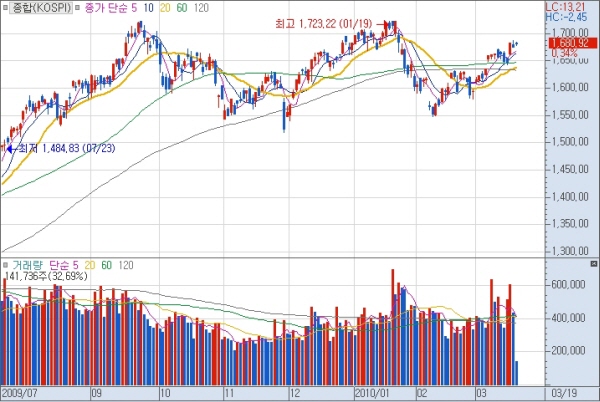Click the 2010/01 date axis label

pyautogui.click(x=372, y=394)
